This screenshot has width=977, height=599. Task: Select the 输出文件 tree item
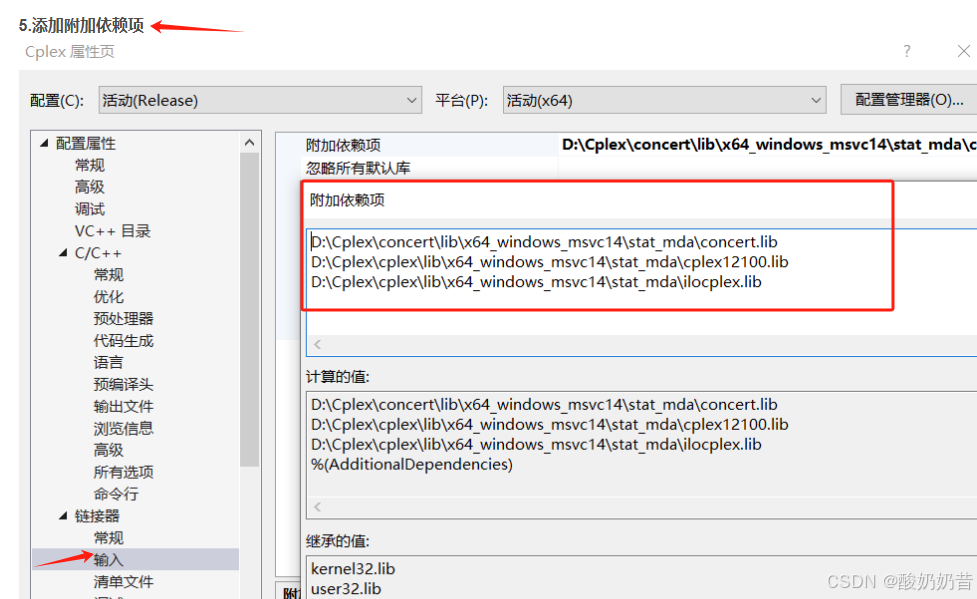pyautogui.click(x=123, y=406)
